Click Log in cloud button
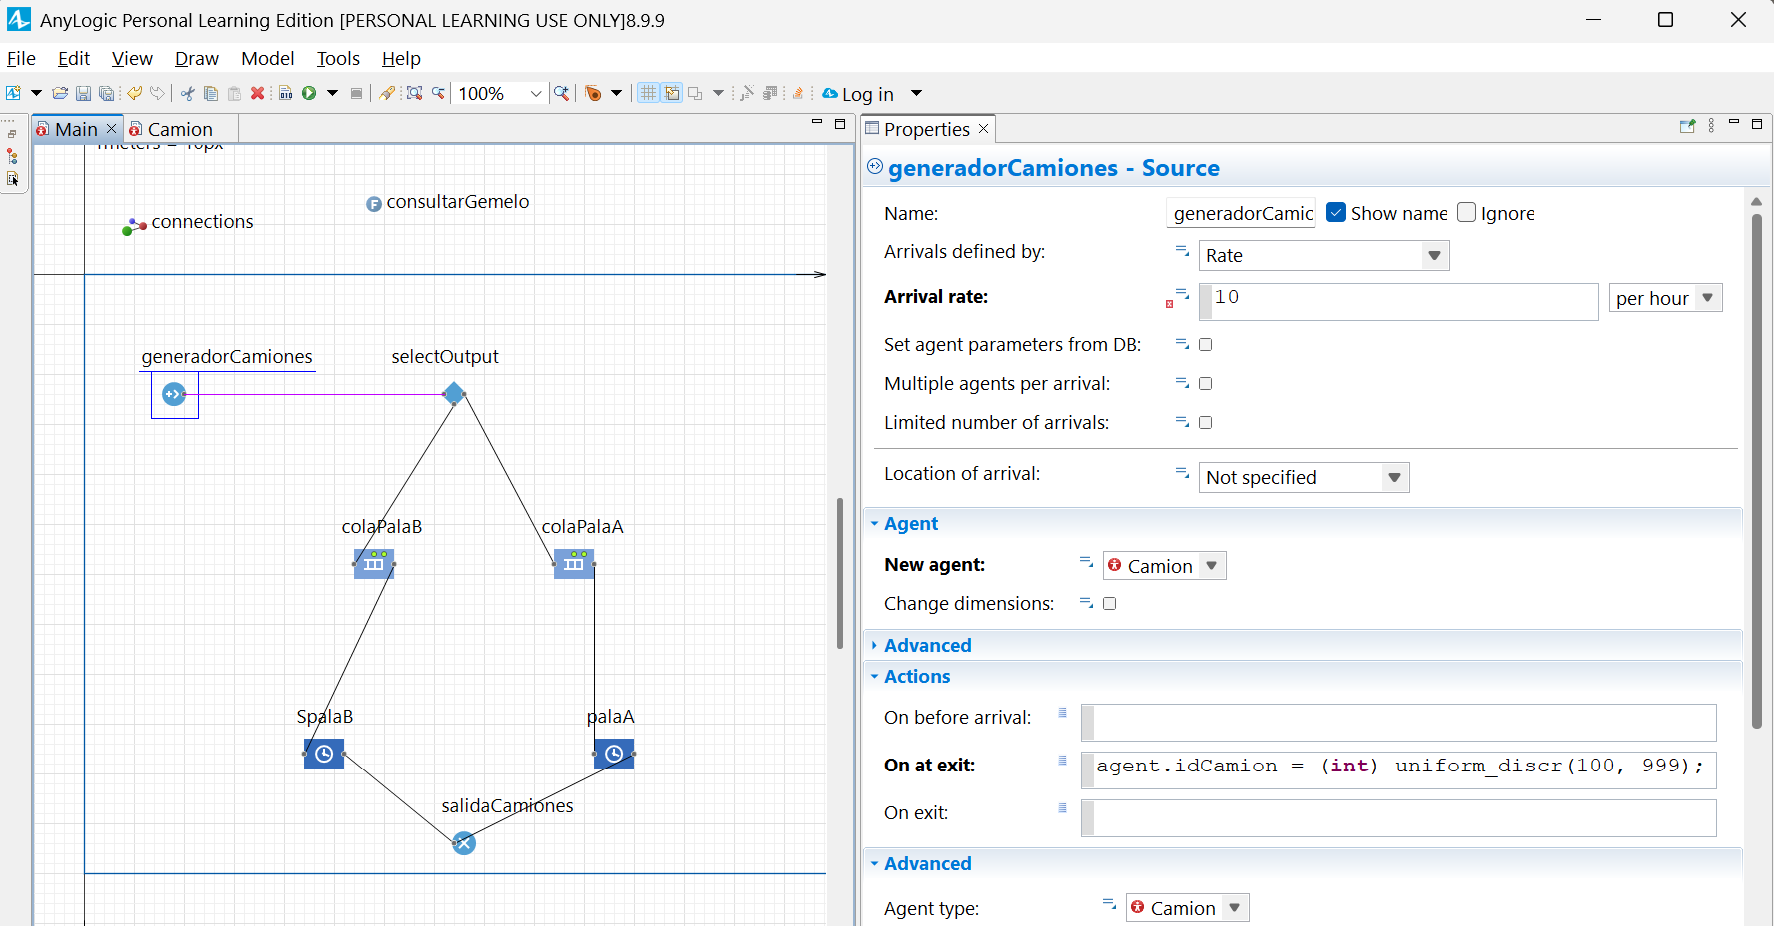The height and width of the screenshot is (926, 1774). [858, 94]
